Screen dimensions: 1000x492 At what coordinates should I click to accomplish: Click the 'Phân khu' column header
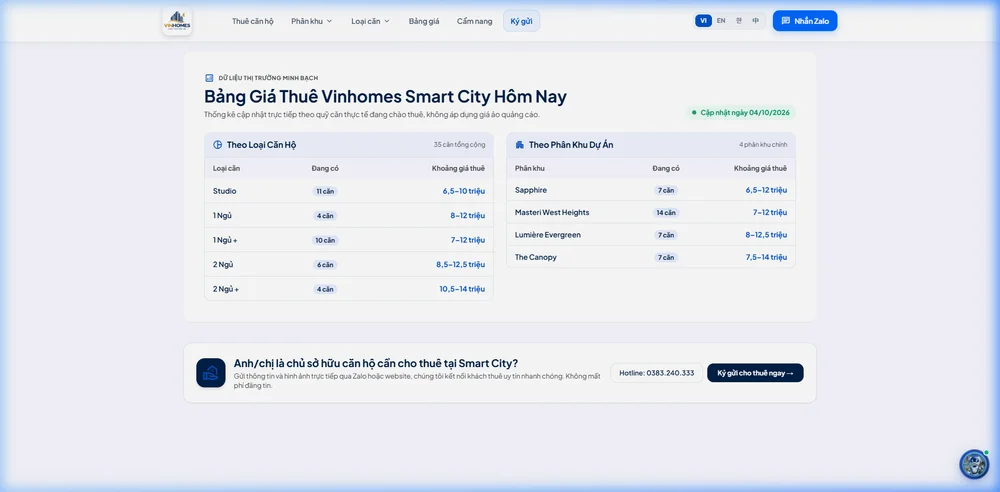point(530,168)
